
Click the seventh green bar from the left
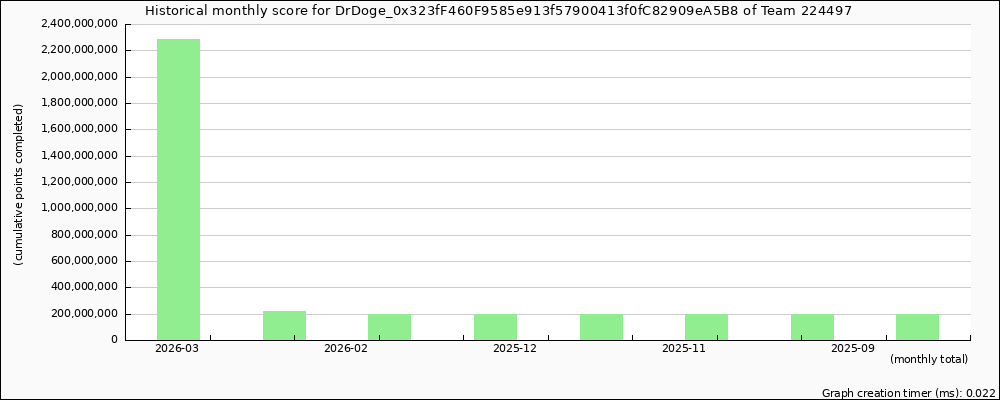812,327
